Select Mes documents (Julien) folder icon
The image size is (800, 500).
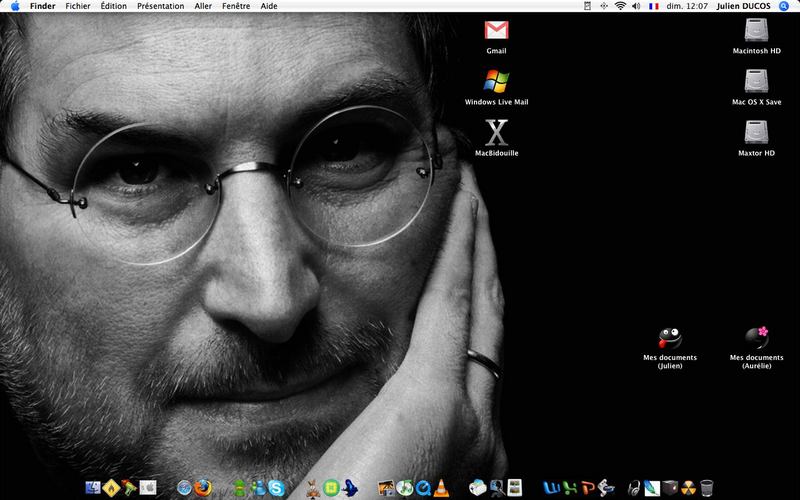pyautogui.click(x=670, y=338)
